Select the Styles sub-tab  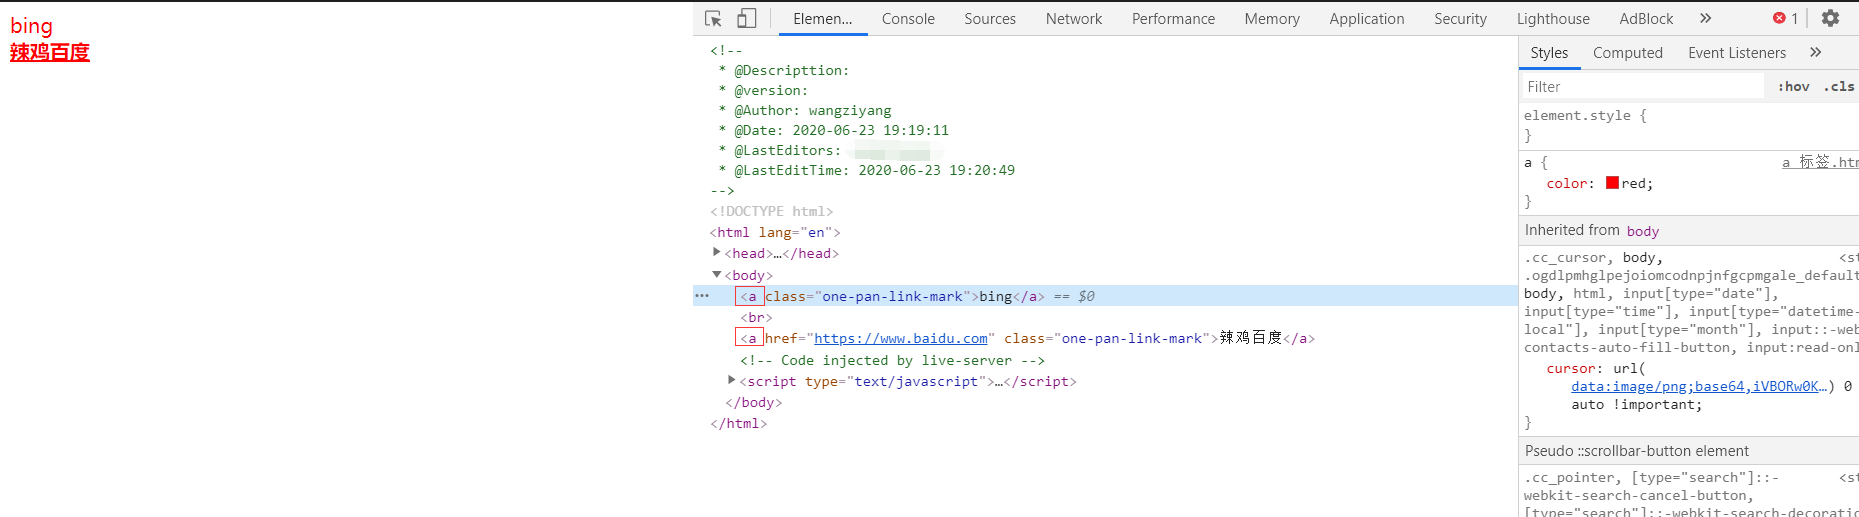[1549, 53]
